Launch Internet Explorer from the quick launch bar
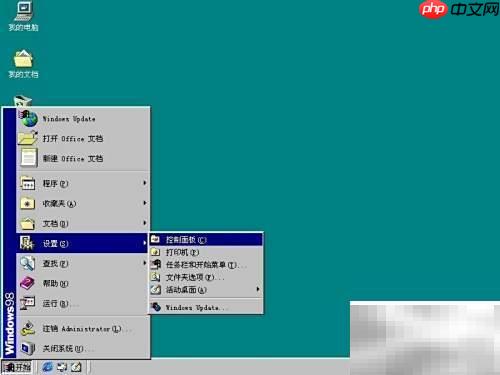 47,367
